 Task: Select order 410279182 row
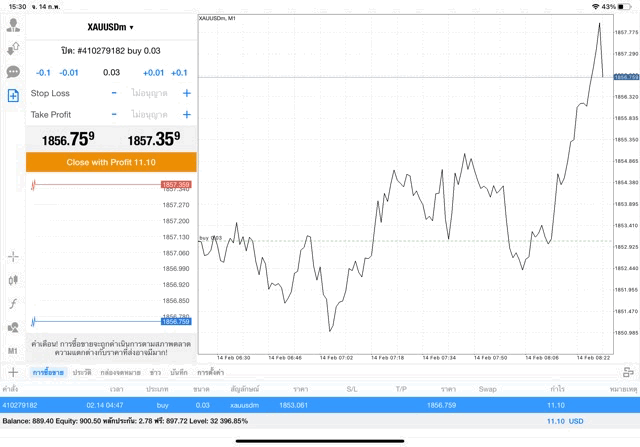[x=320, y=405]
